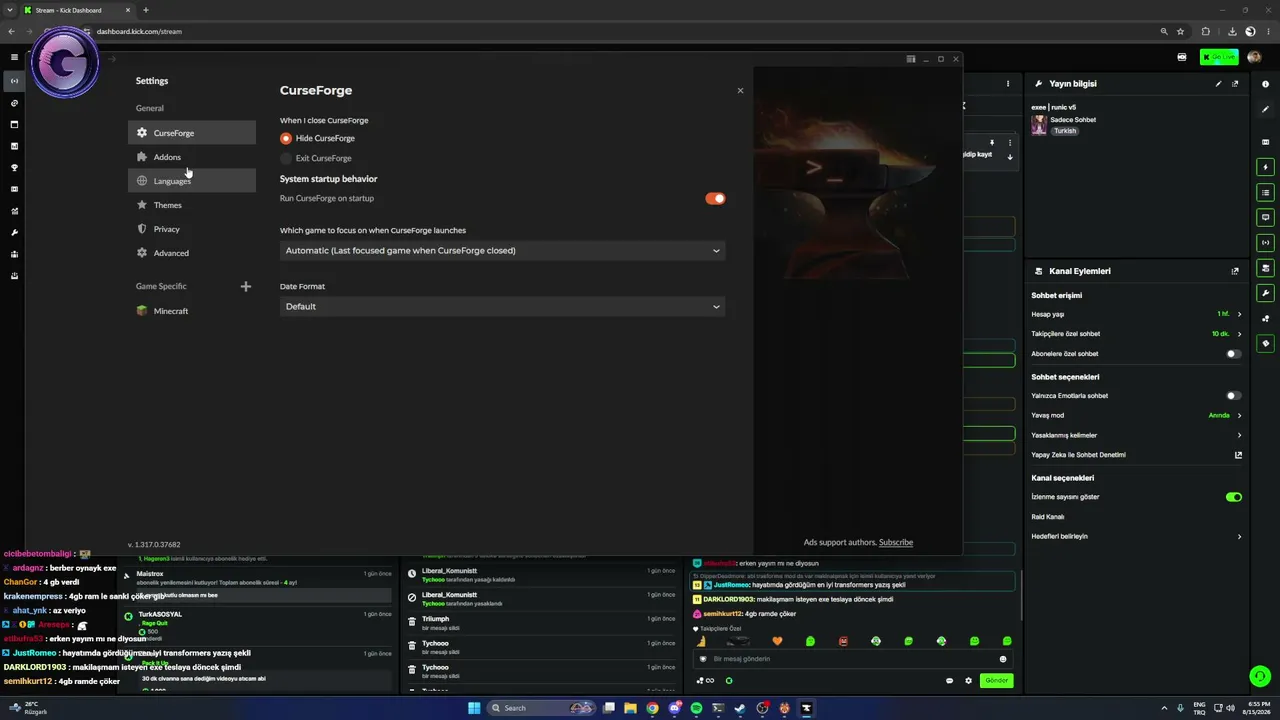Click the CurseForge layout icon in title bar
This screenshot has width=1280, height=720.
(x=911, y=59)
